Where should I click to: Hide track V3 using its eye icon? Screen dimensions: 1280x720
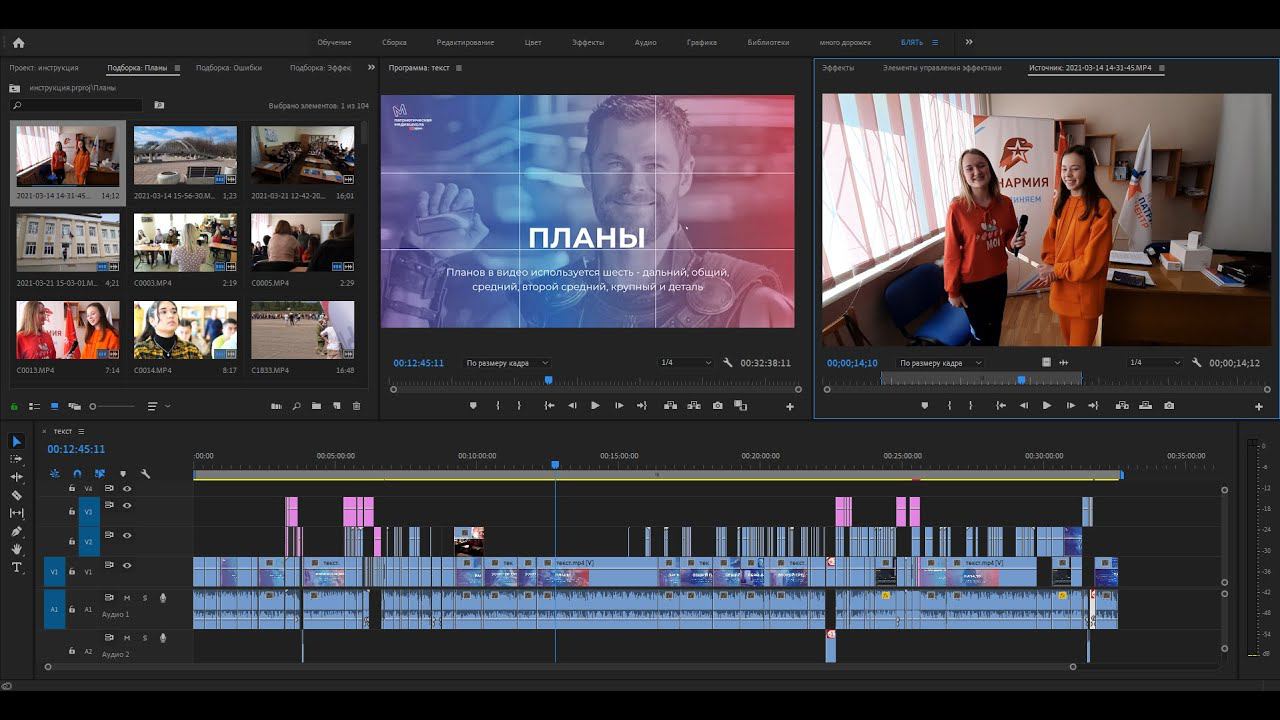point(127,505)
